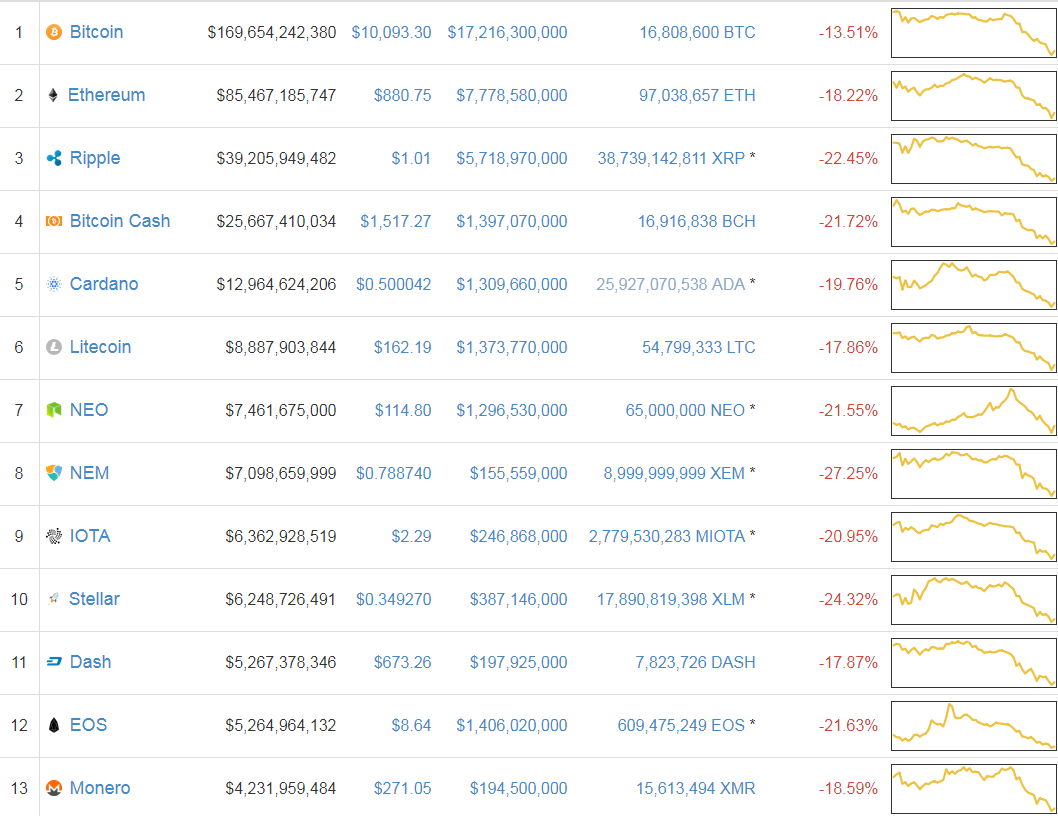Click Bitcoin Cash price $1,517.27
Image resolution: width=1058 pixels, height=816 pixels.
click(x=396, y=221)
